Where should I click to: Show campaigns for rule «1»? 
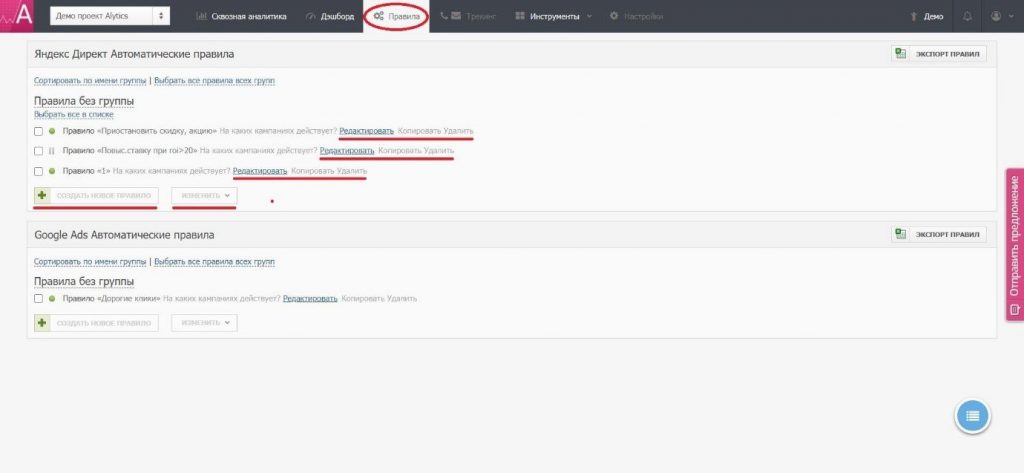[x=172, y=171]
